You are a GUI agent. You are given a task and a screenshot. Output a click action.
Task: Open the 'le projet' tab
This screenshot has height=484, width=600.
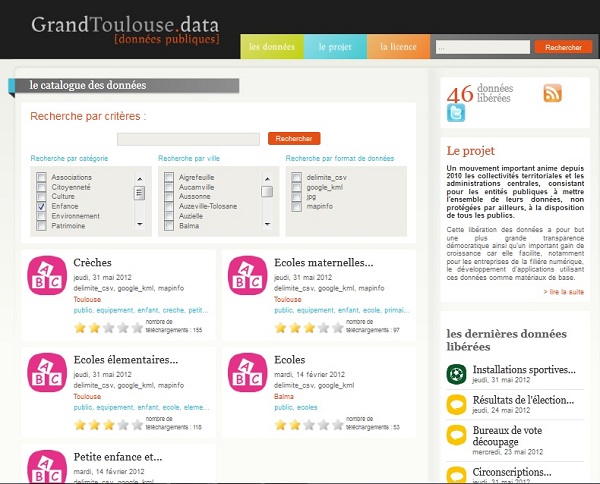tap(335, 47)
